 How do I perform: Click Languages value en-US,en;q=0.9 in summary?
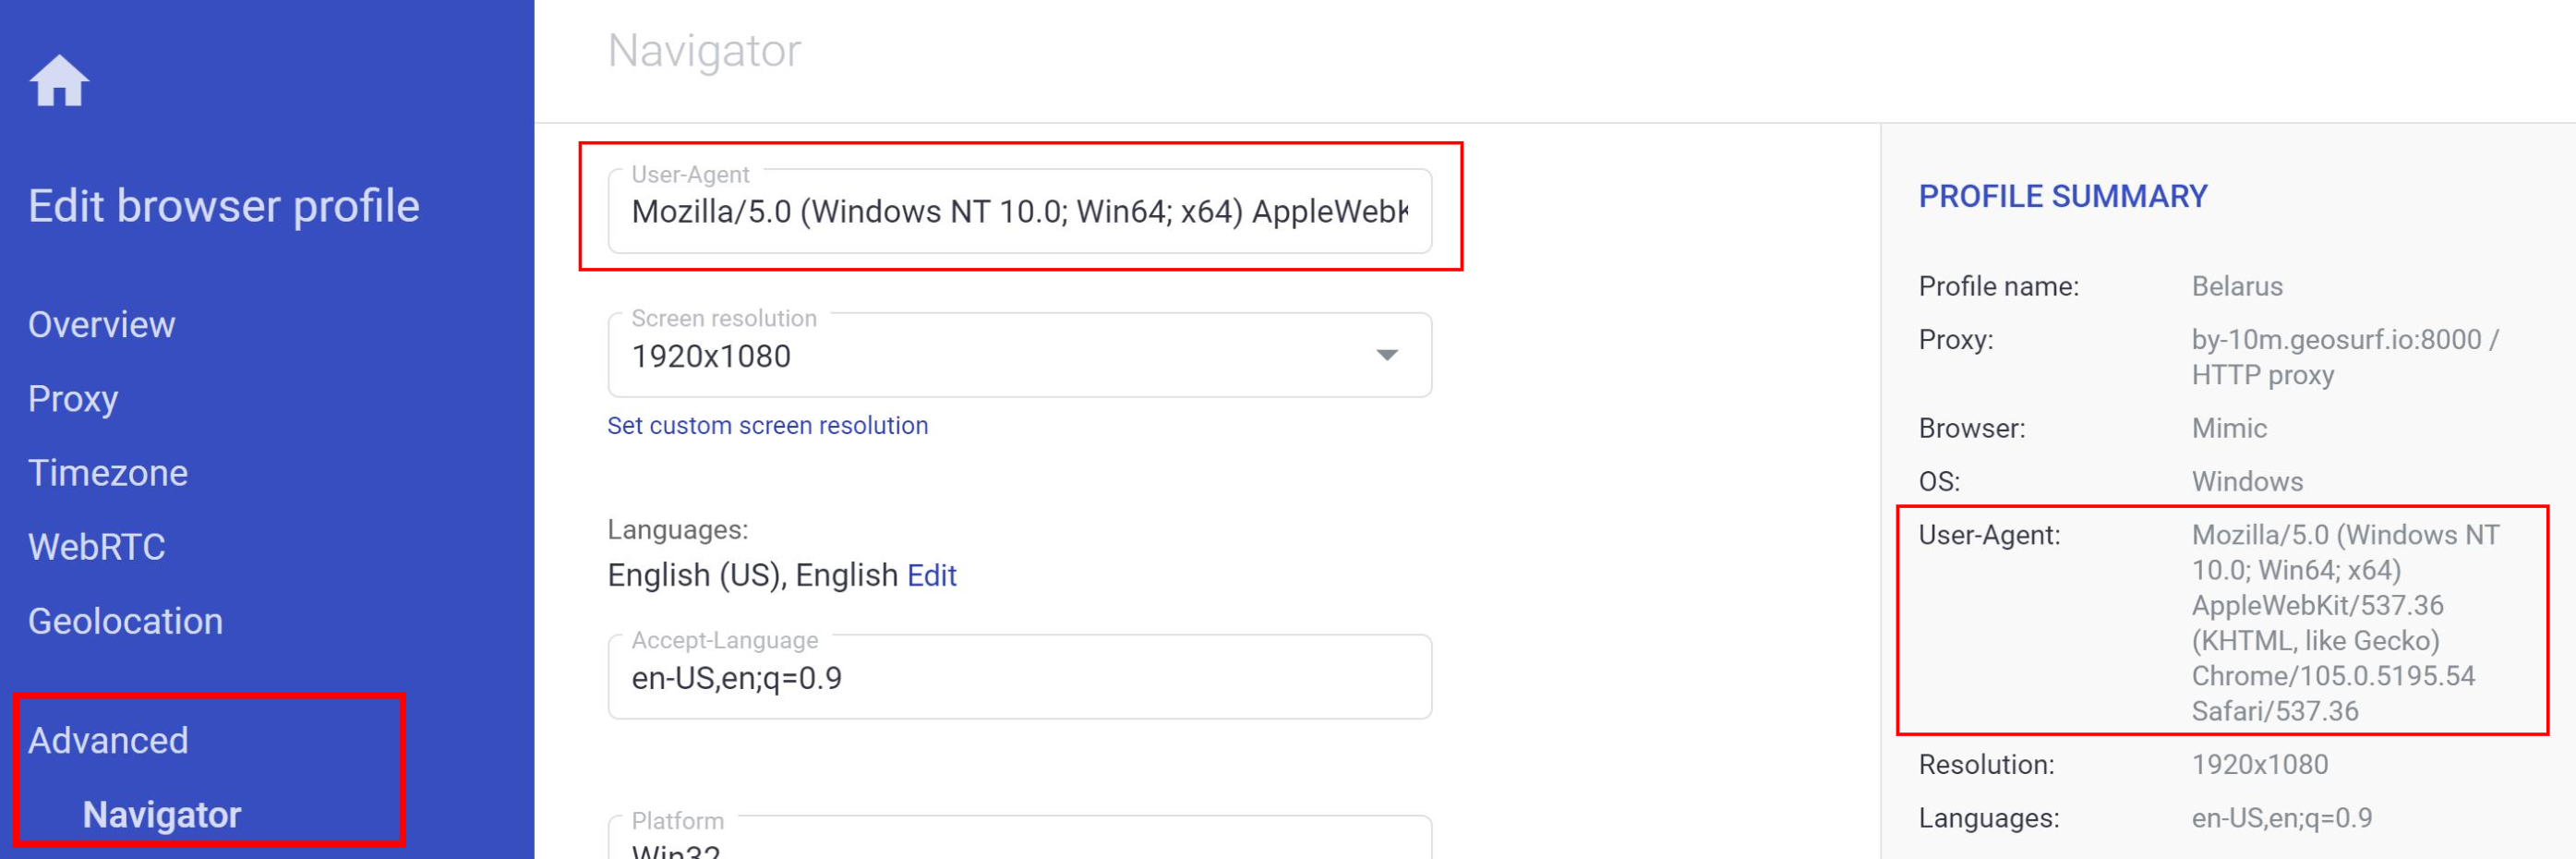2281,818
